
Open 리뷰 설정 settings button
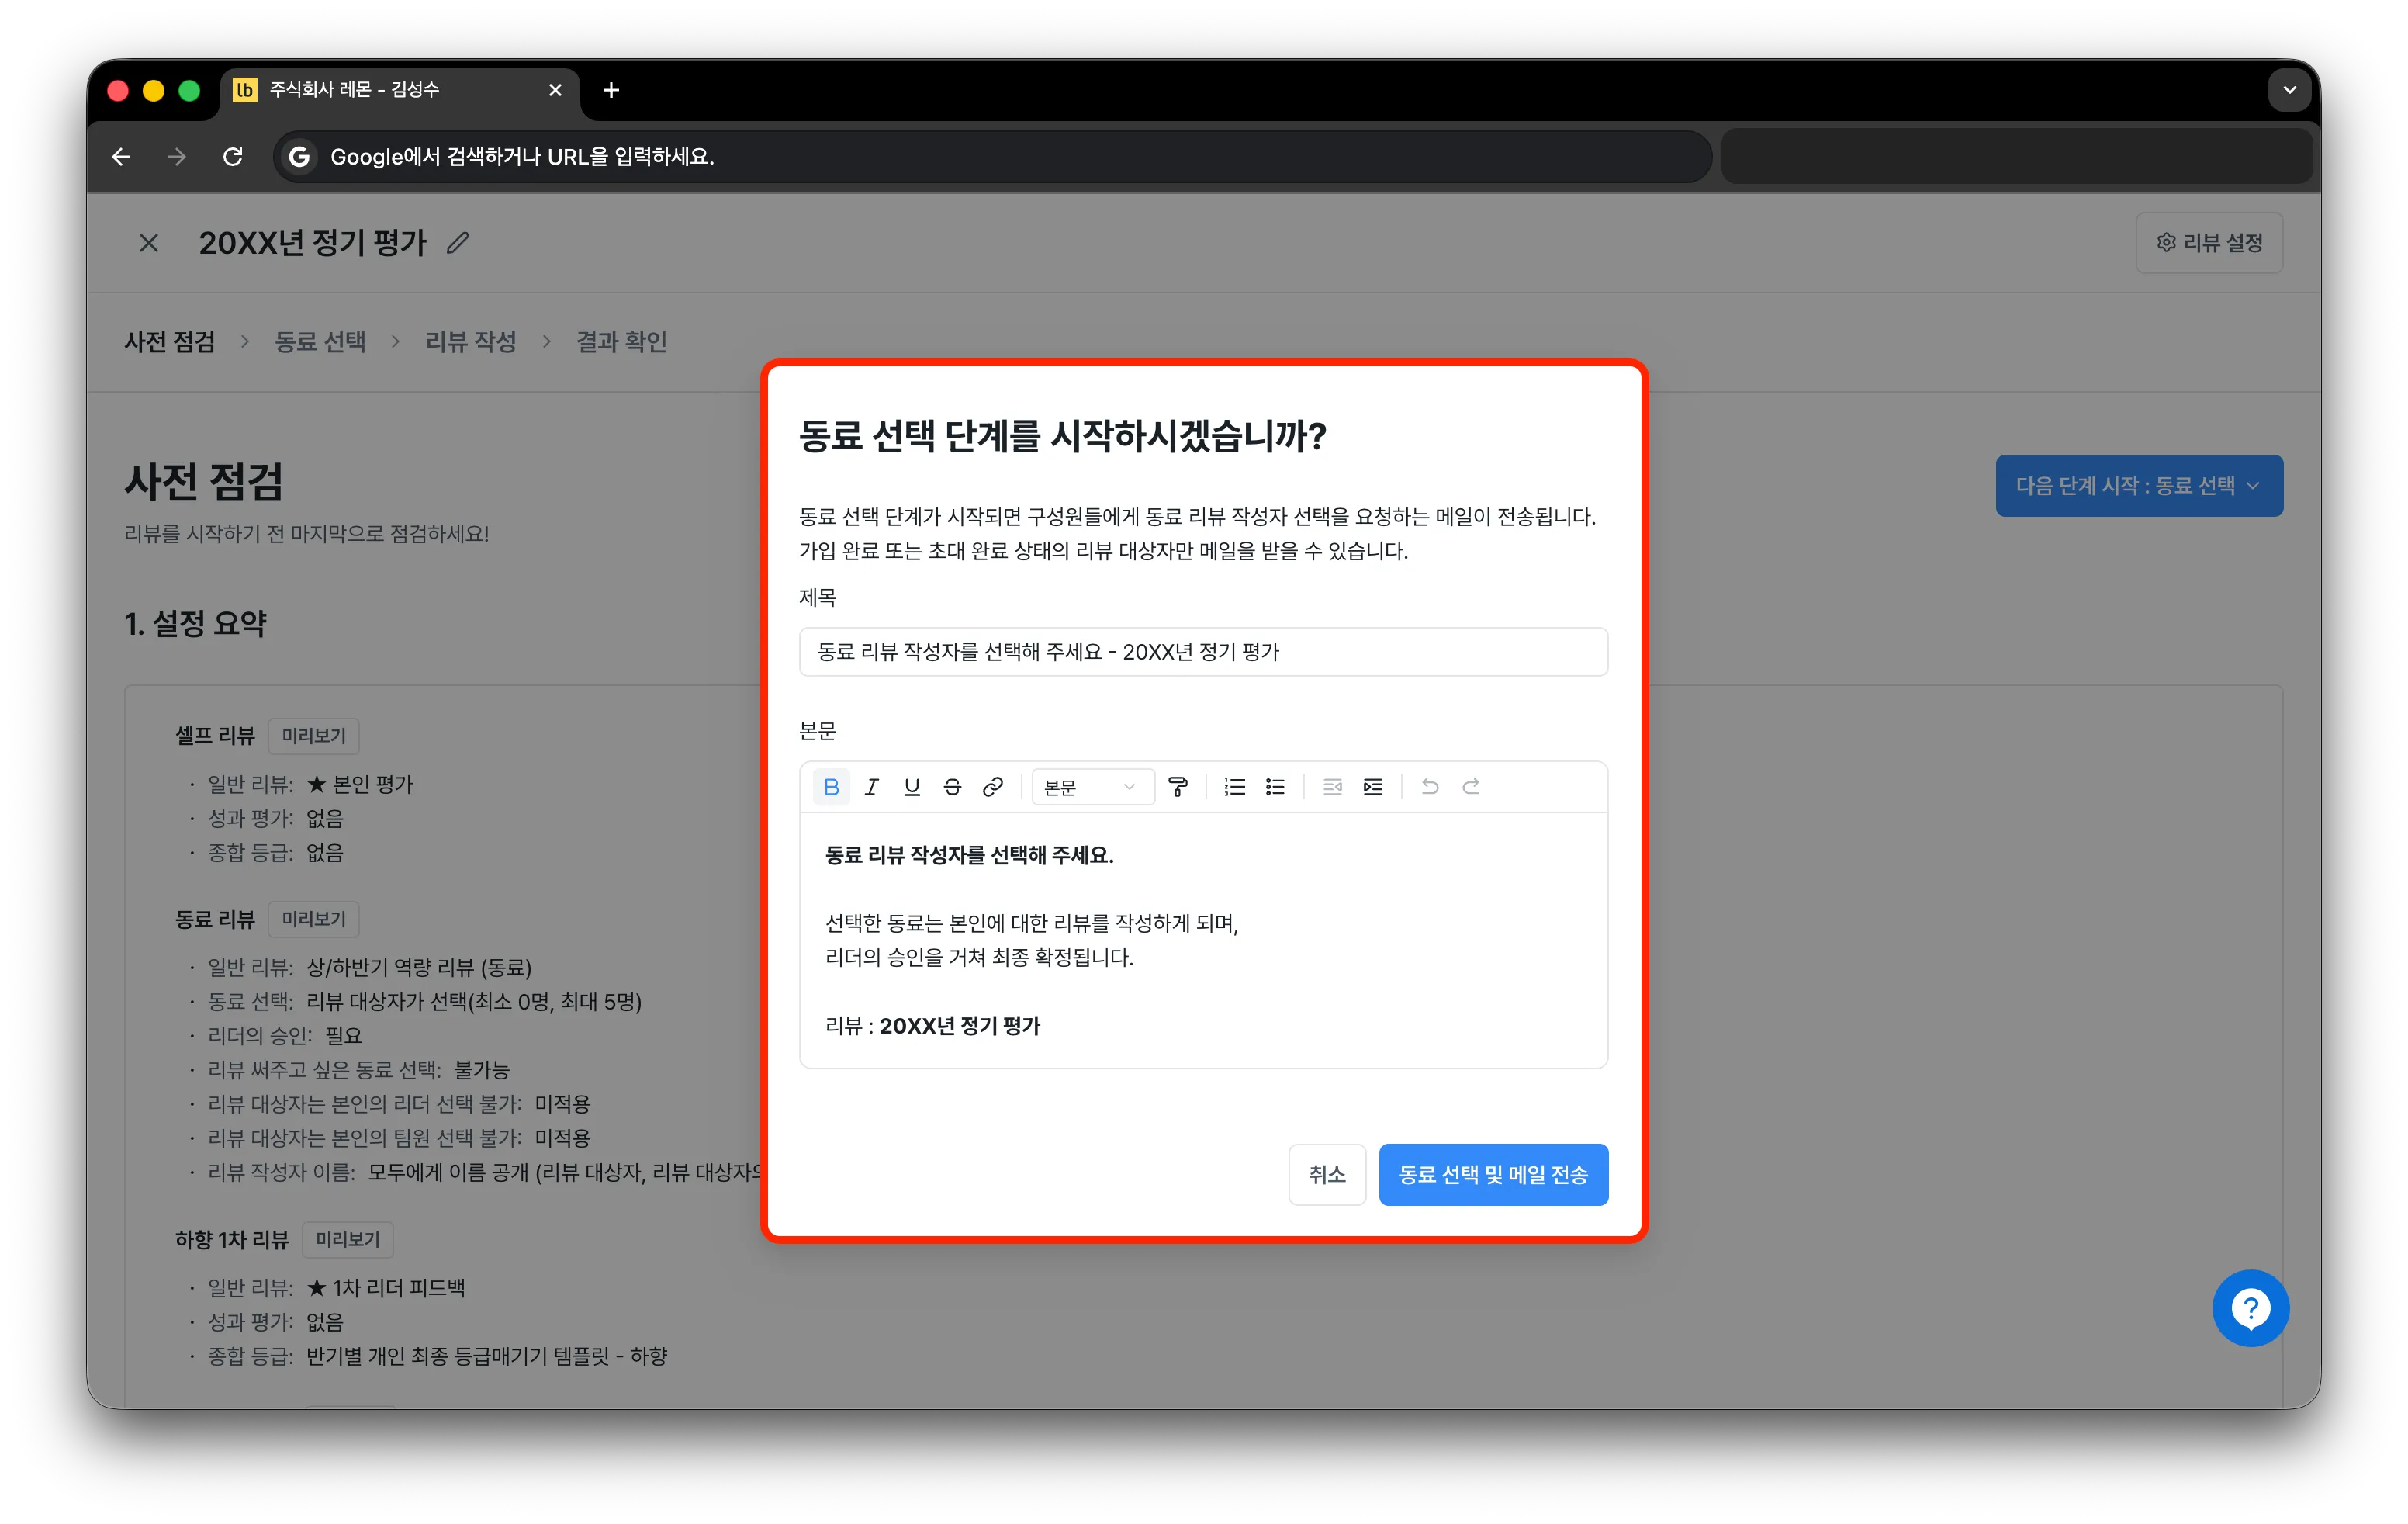[x=2209, y=243]
